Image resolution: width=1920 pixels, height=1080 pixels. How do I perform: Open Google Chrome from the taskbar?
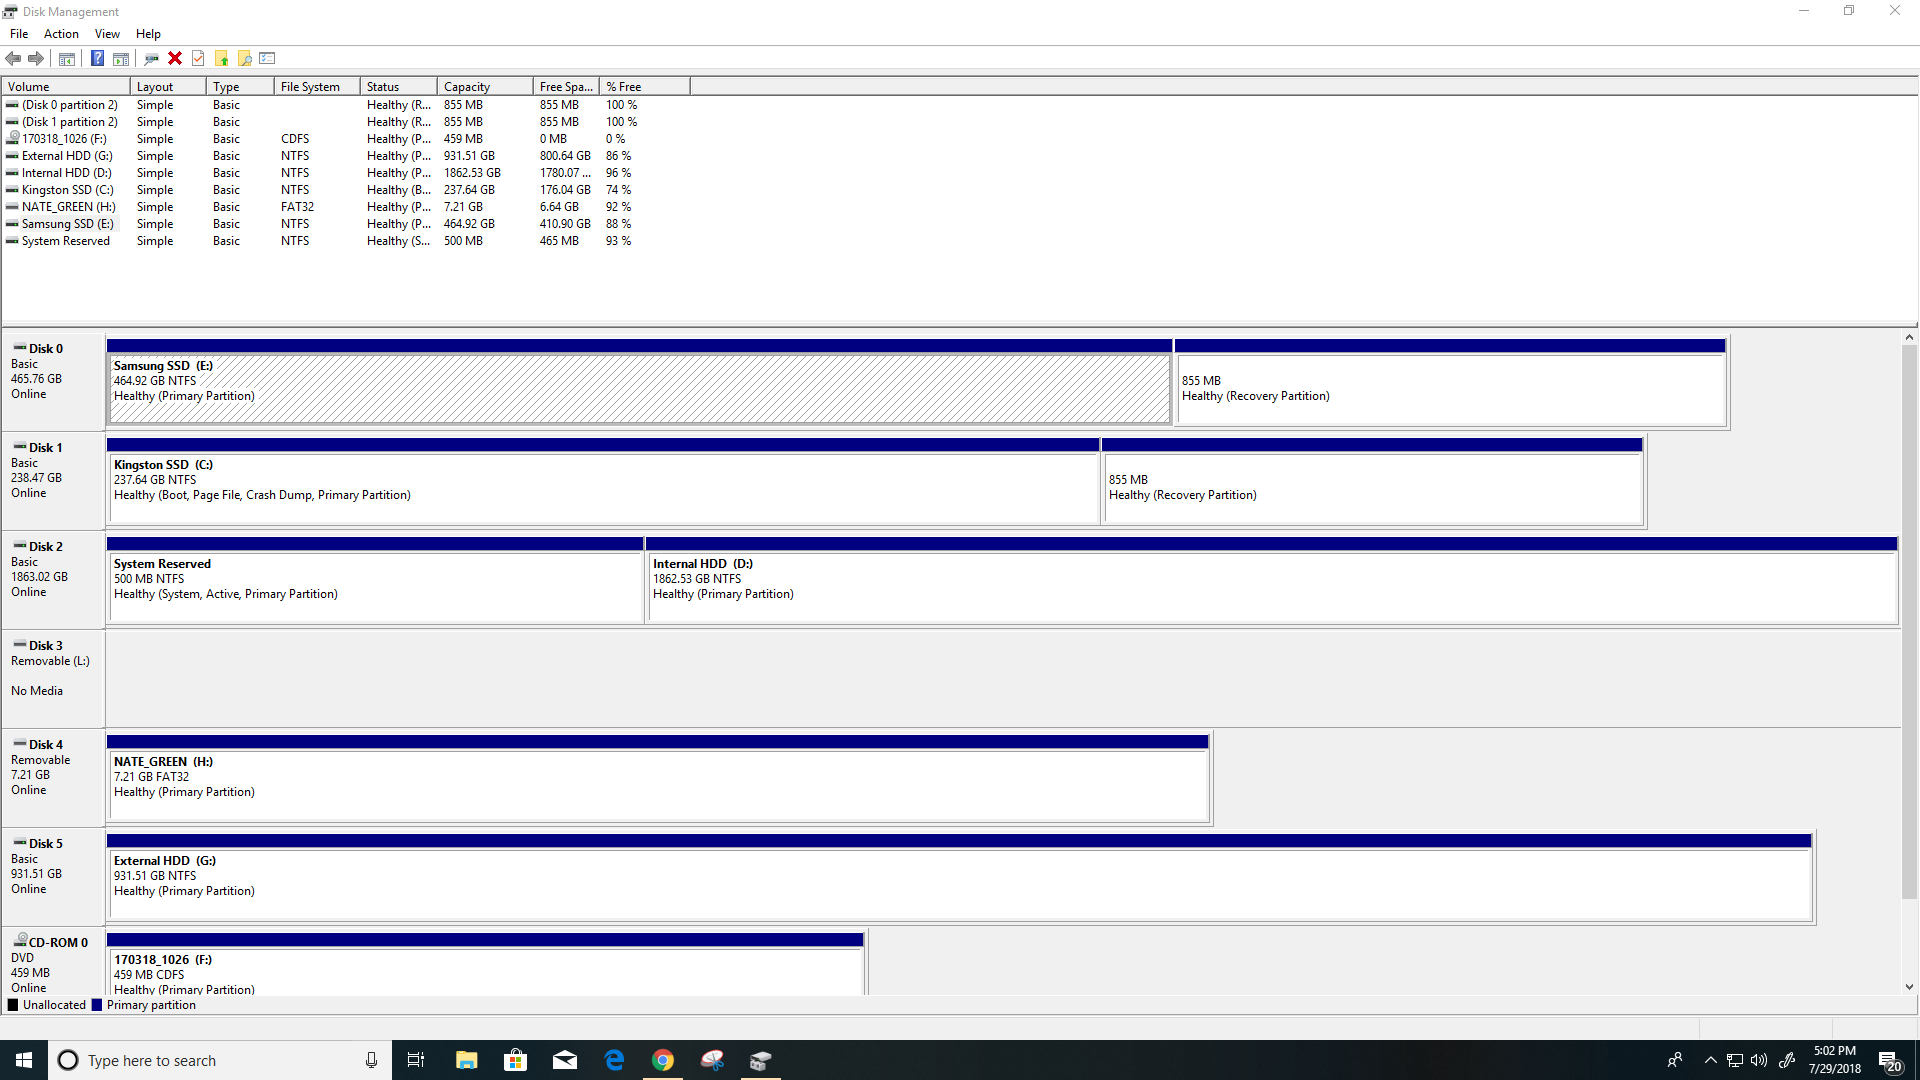tap(663, 1060)
